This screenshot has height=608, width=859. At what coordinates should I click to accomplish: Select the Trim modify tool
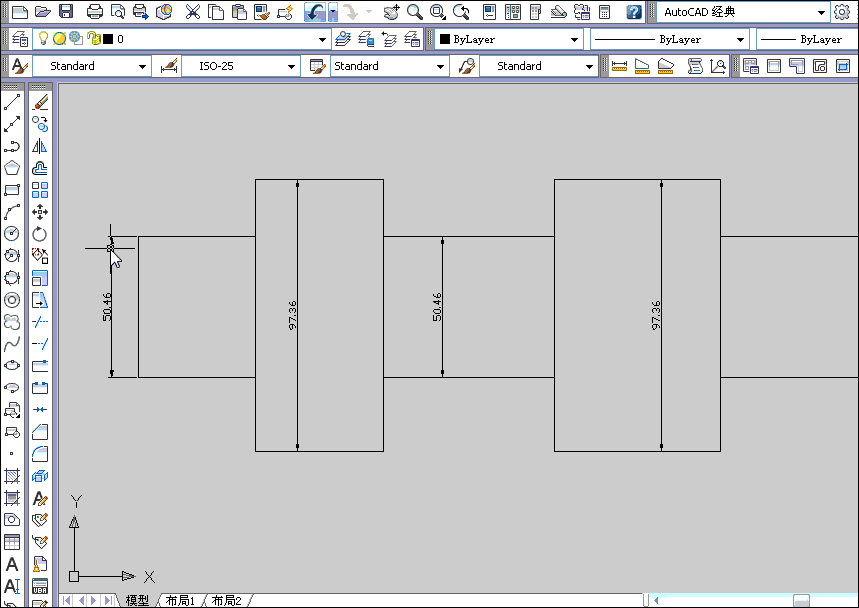[x=40, y=322]
